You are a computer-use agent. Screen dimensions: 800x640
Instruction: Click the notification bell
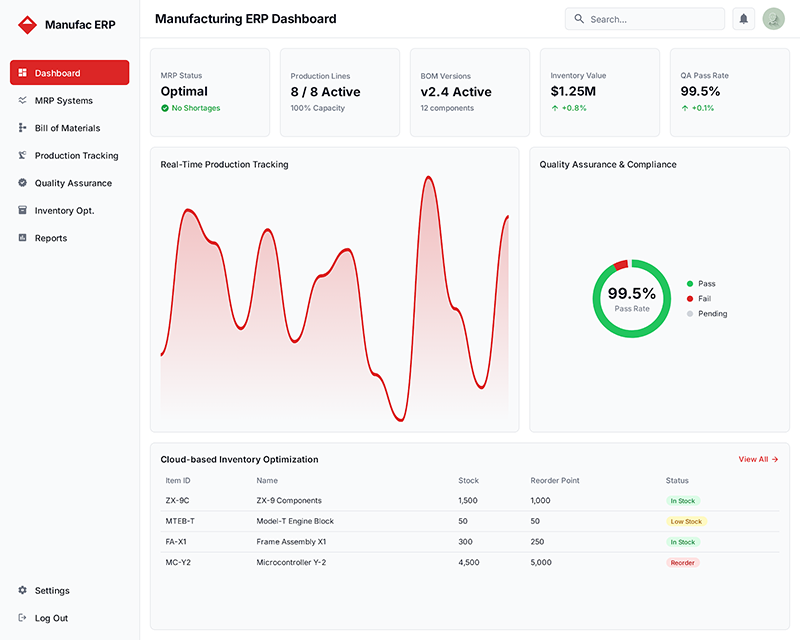coord(743,18)
